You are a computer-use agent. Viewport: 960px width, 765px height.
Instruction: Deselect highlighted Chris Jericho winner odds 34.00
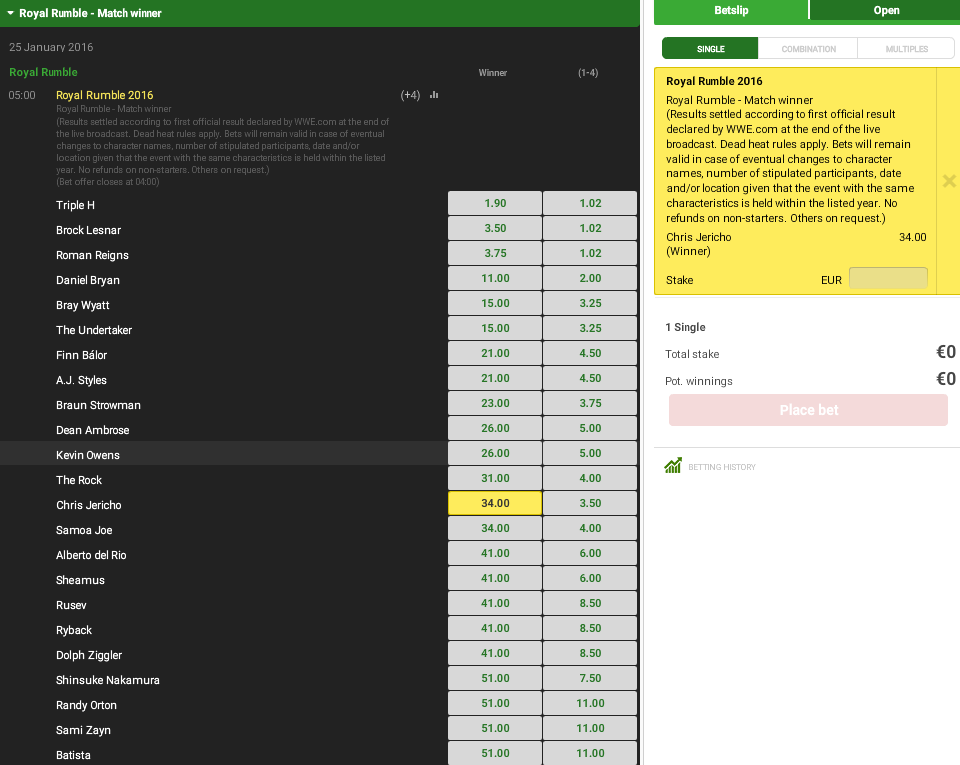click(x=495, y=504)
